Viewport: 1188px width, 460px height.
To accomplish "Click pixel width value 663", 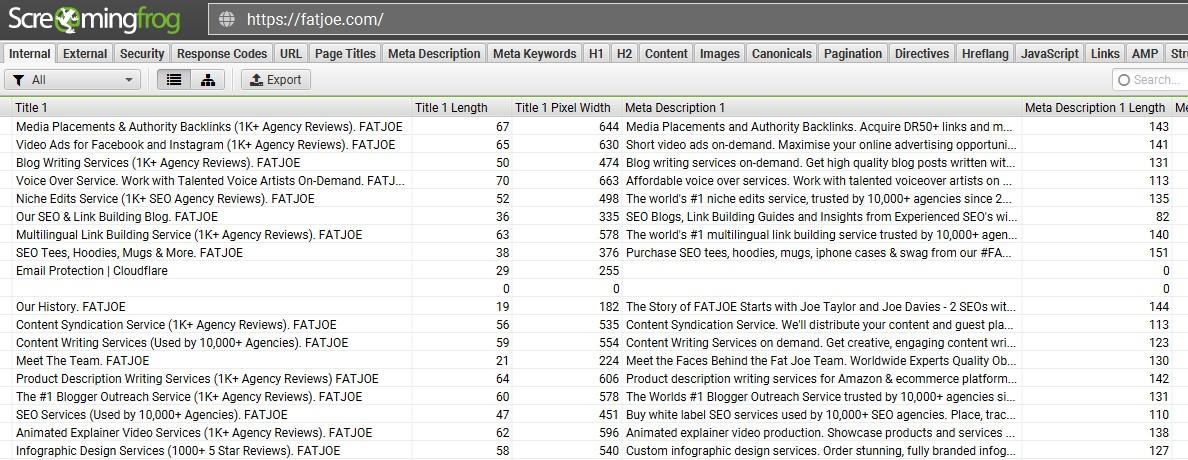I will (610, 180).
